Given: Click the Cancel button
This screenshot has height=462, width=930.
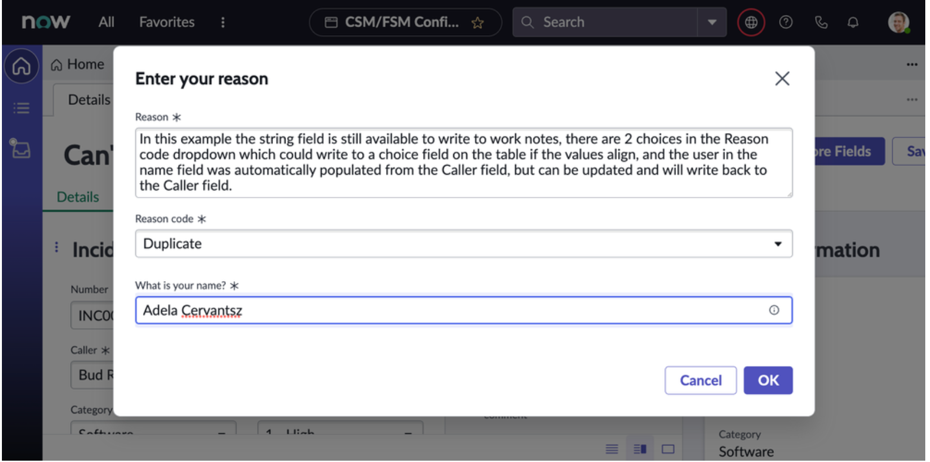Looking at the screenshot, I should click(700, 380).
